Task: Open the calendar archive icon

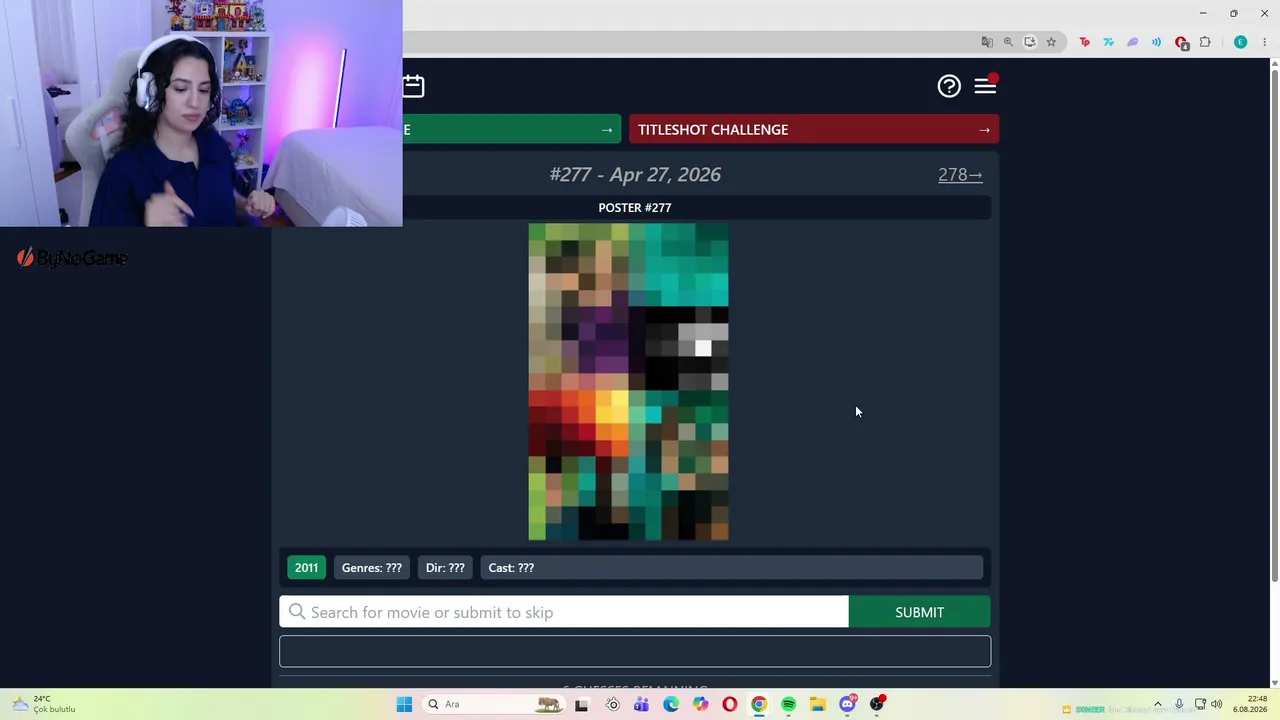Action: pyautogui.click(x=414, y=86)
